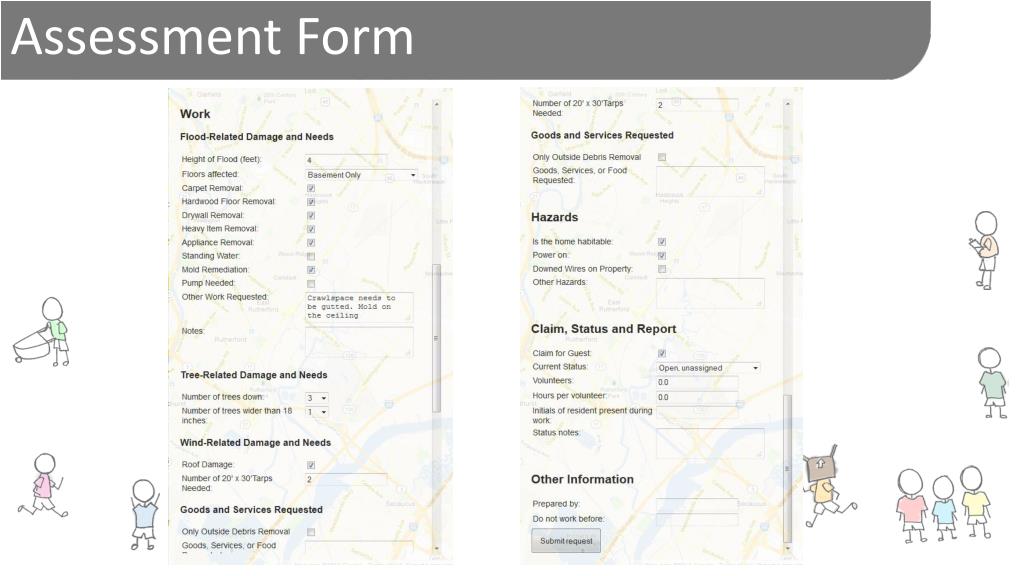Check the Pump Needed box
The width and height of the screenshot is (1024, 576).
click(x=311, y=284)
